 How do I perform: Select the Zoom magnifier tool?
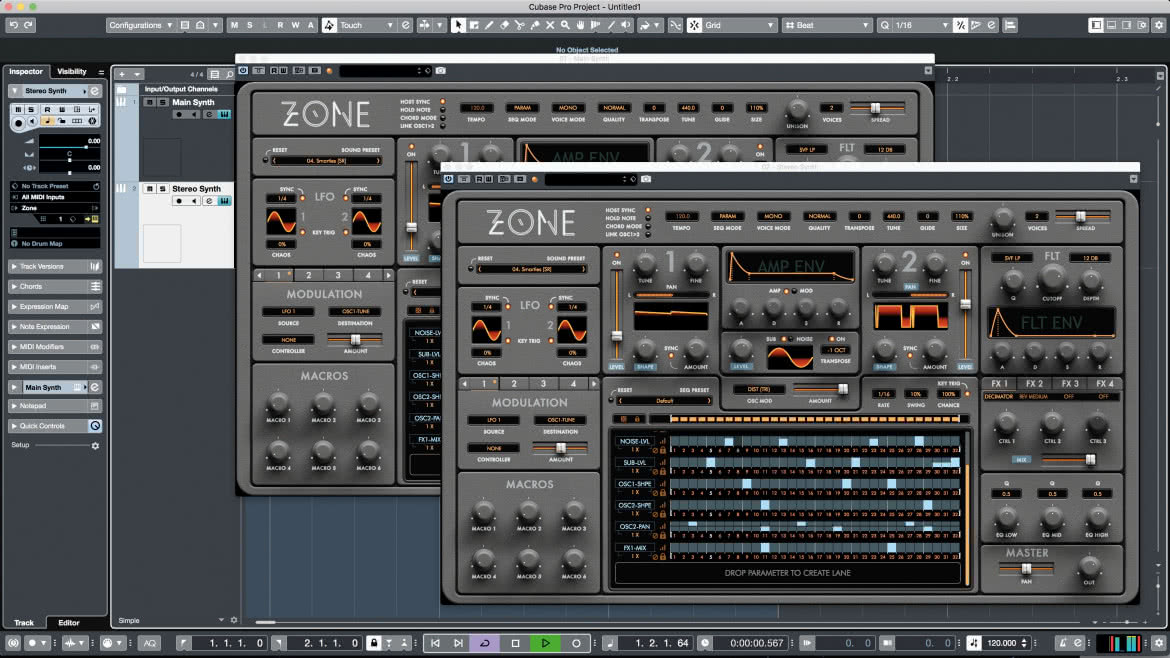point(566,25)
